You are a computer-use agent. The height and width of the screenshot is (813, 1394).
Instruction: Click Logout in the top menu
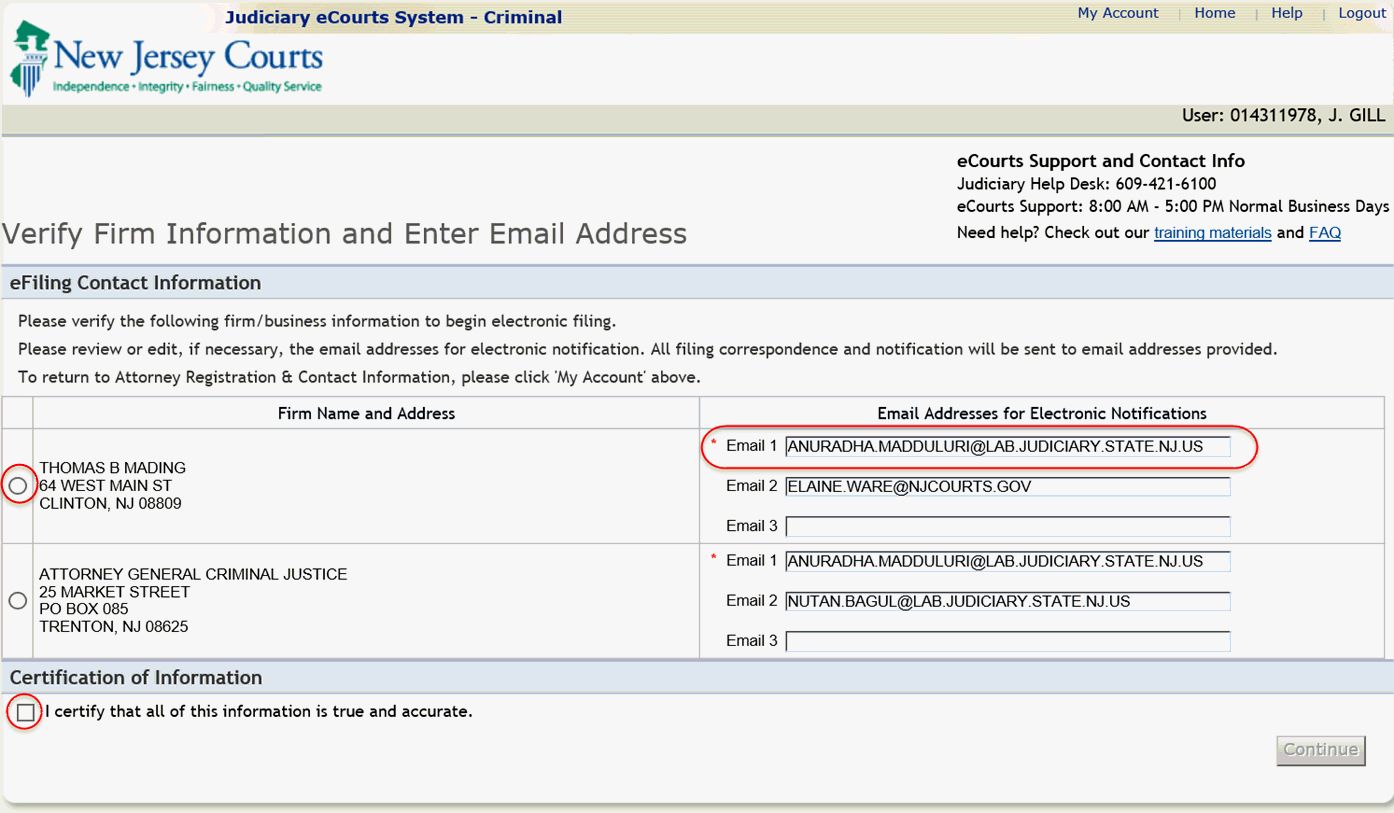[1361, 13]
